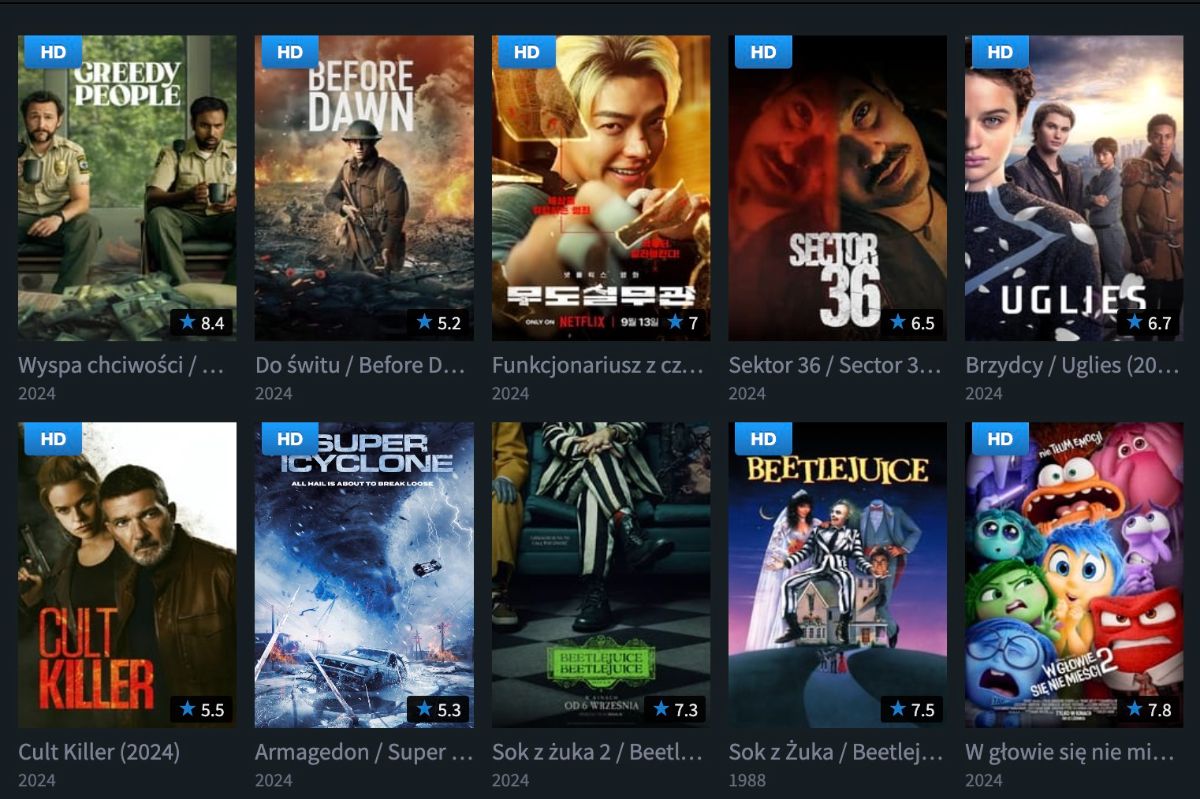Screen dimensions: 1200x799
Task: Click the HD badge on Before Dawn poster
Action: coord(290,52)
